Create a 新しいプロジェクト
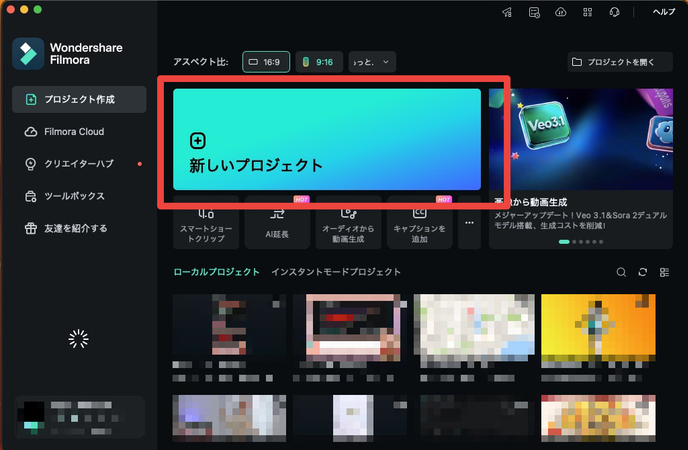The image size is (688, 450). pyautogui.click(x=327, y=139)
